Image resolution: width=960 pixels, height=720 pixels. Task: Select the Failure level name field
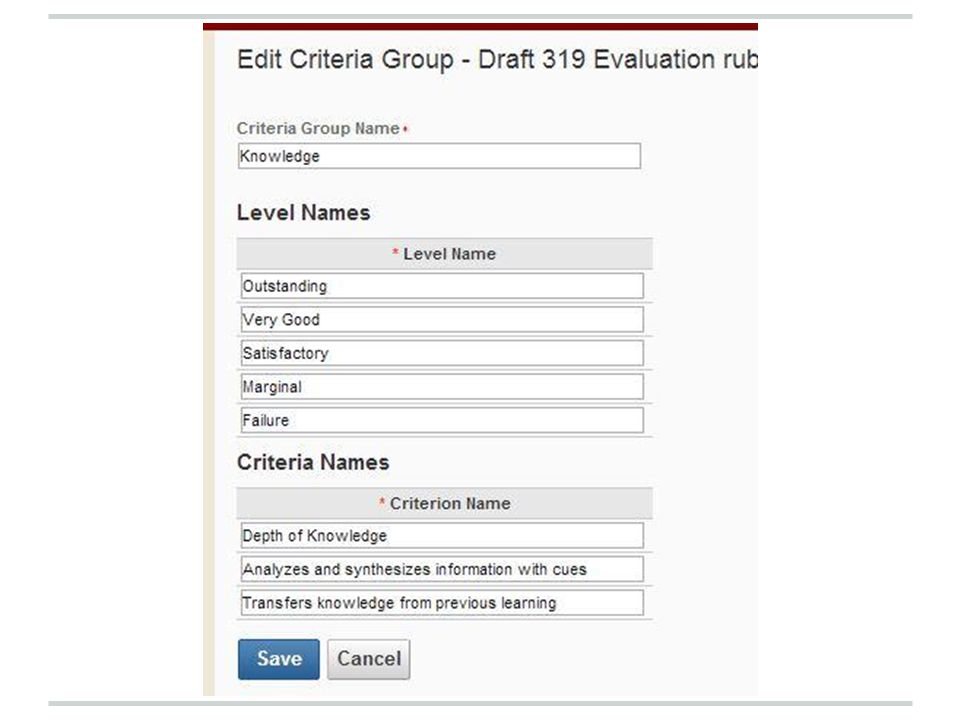click(x=442, y=421)
